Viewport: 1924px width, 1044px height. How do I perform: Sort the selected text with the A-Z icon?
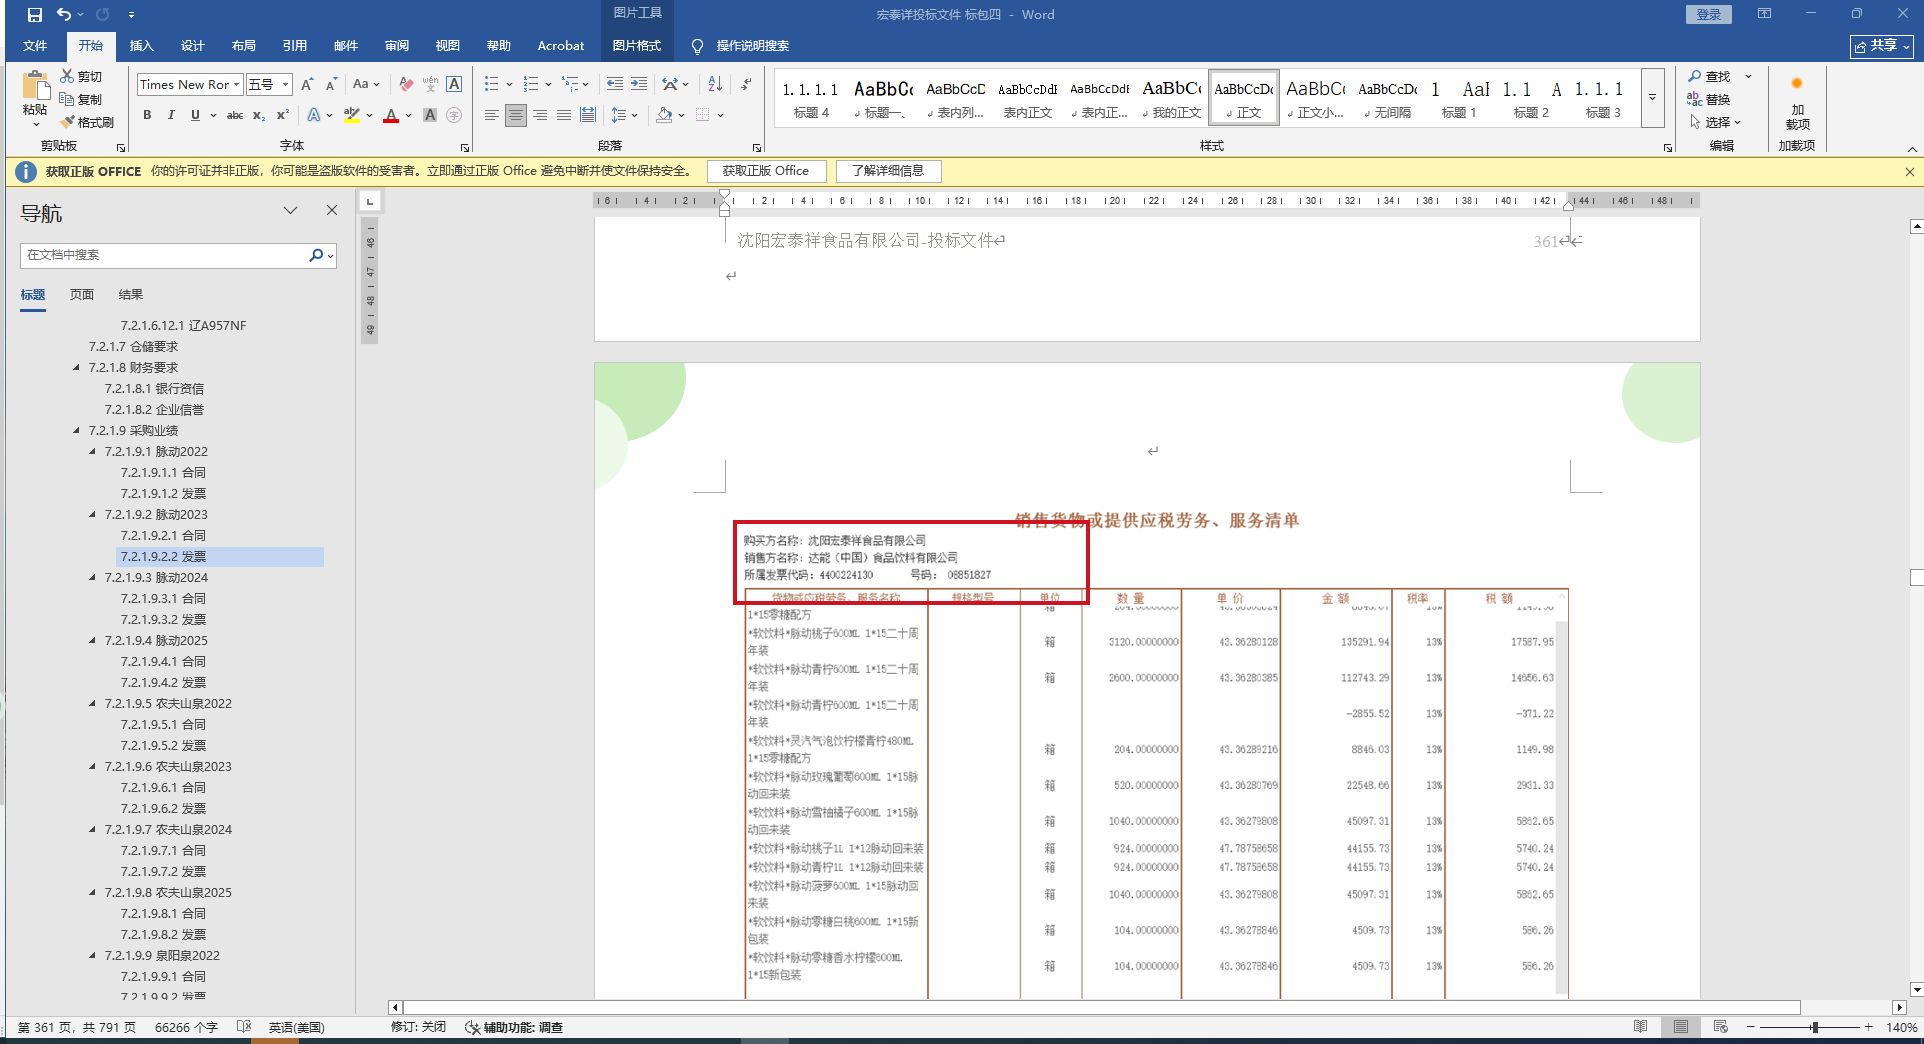pos(715,85)
